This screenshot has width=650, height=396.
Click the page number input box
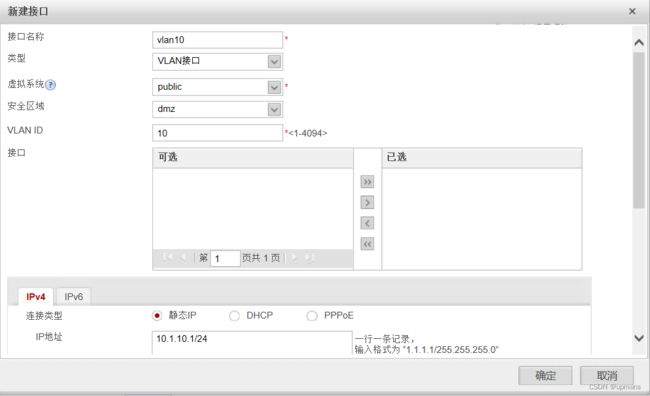pos(225,258)
